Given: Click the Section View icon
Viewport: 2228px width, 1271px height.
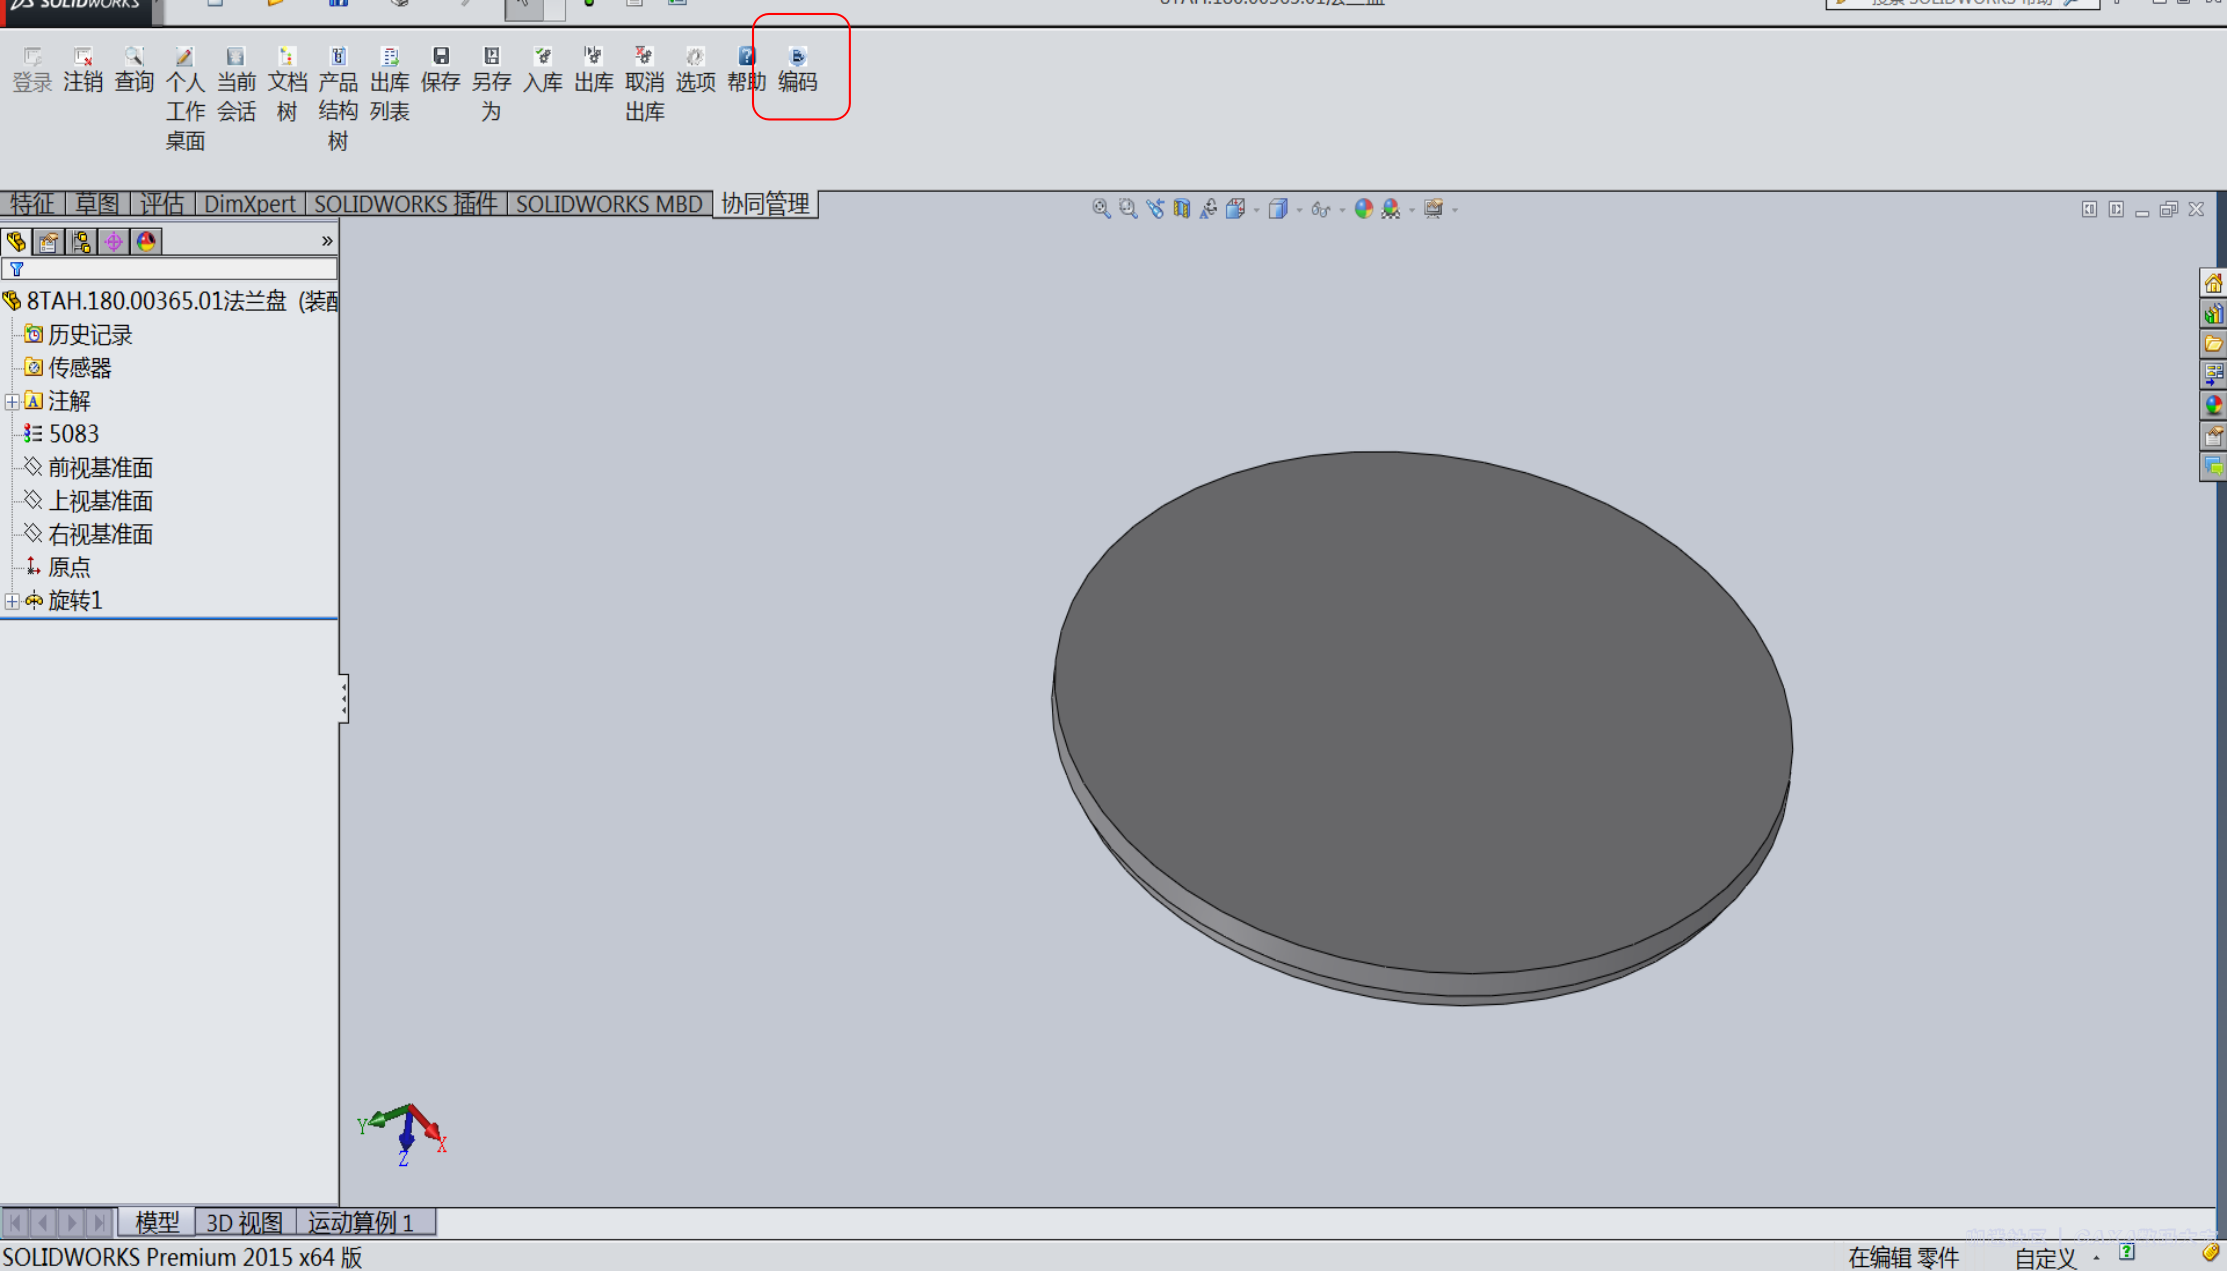Looking at the screenshot, I should [x=1182, y=208].
